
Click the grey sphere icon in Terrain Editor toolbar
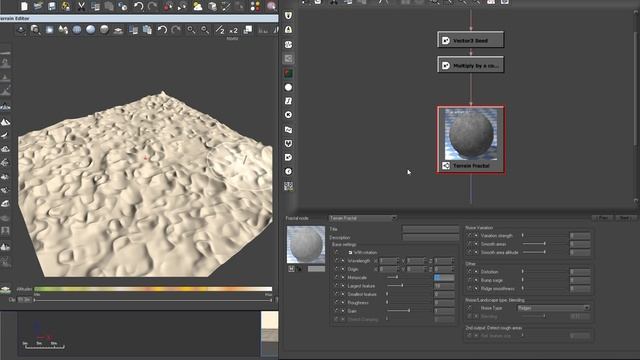click(104, 29)
